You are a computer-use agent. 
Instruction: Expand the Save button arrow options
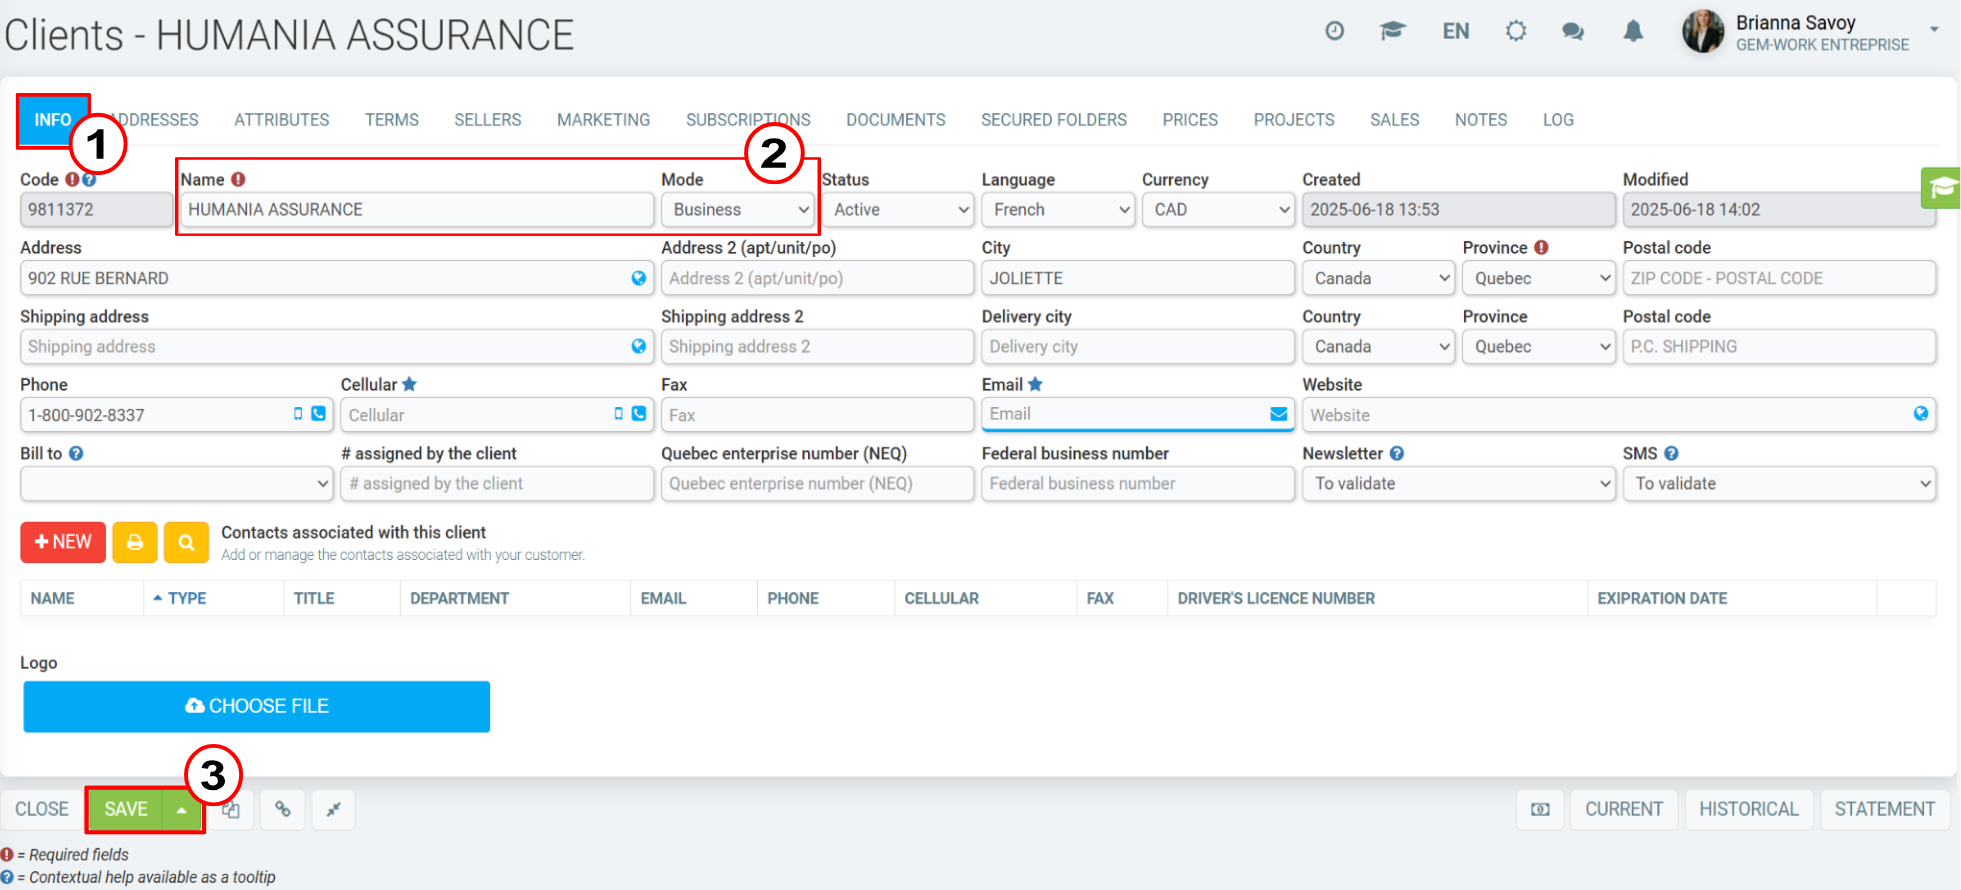[x=181, y=810]
